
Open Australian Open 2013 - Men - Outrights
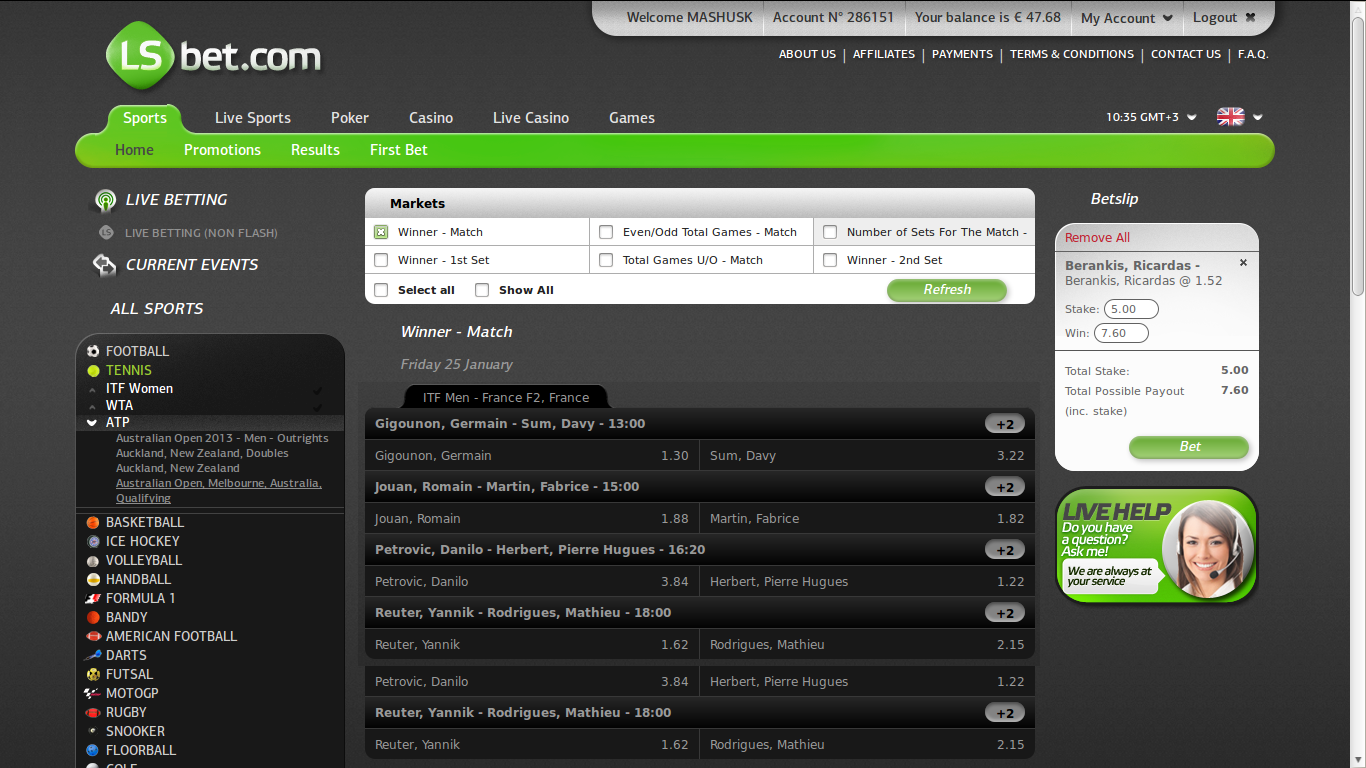coord(222,438)
